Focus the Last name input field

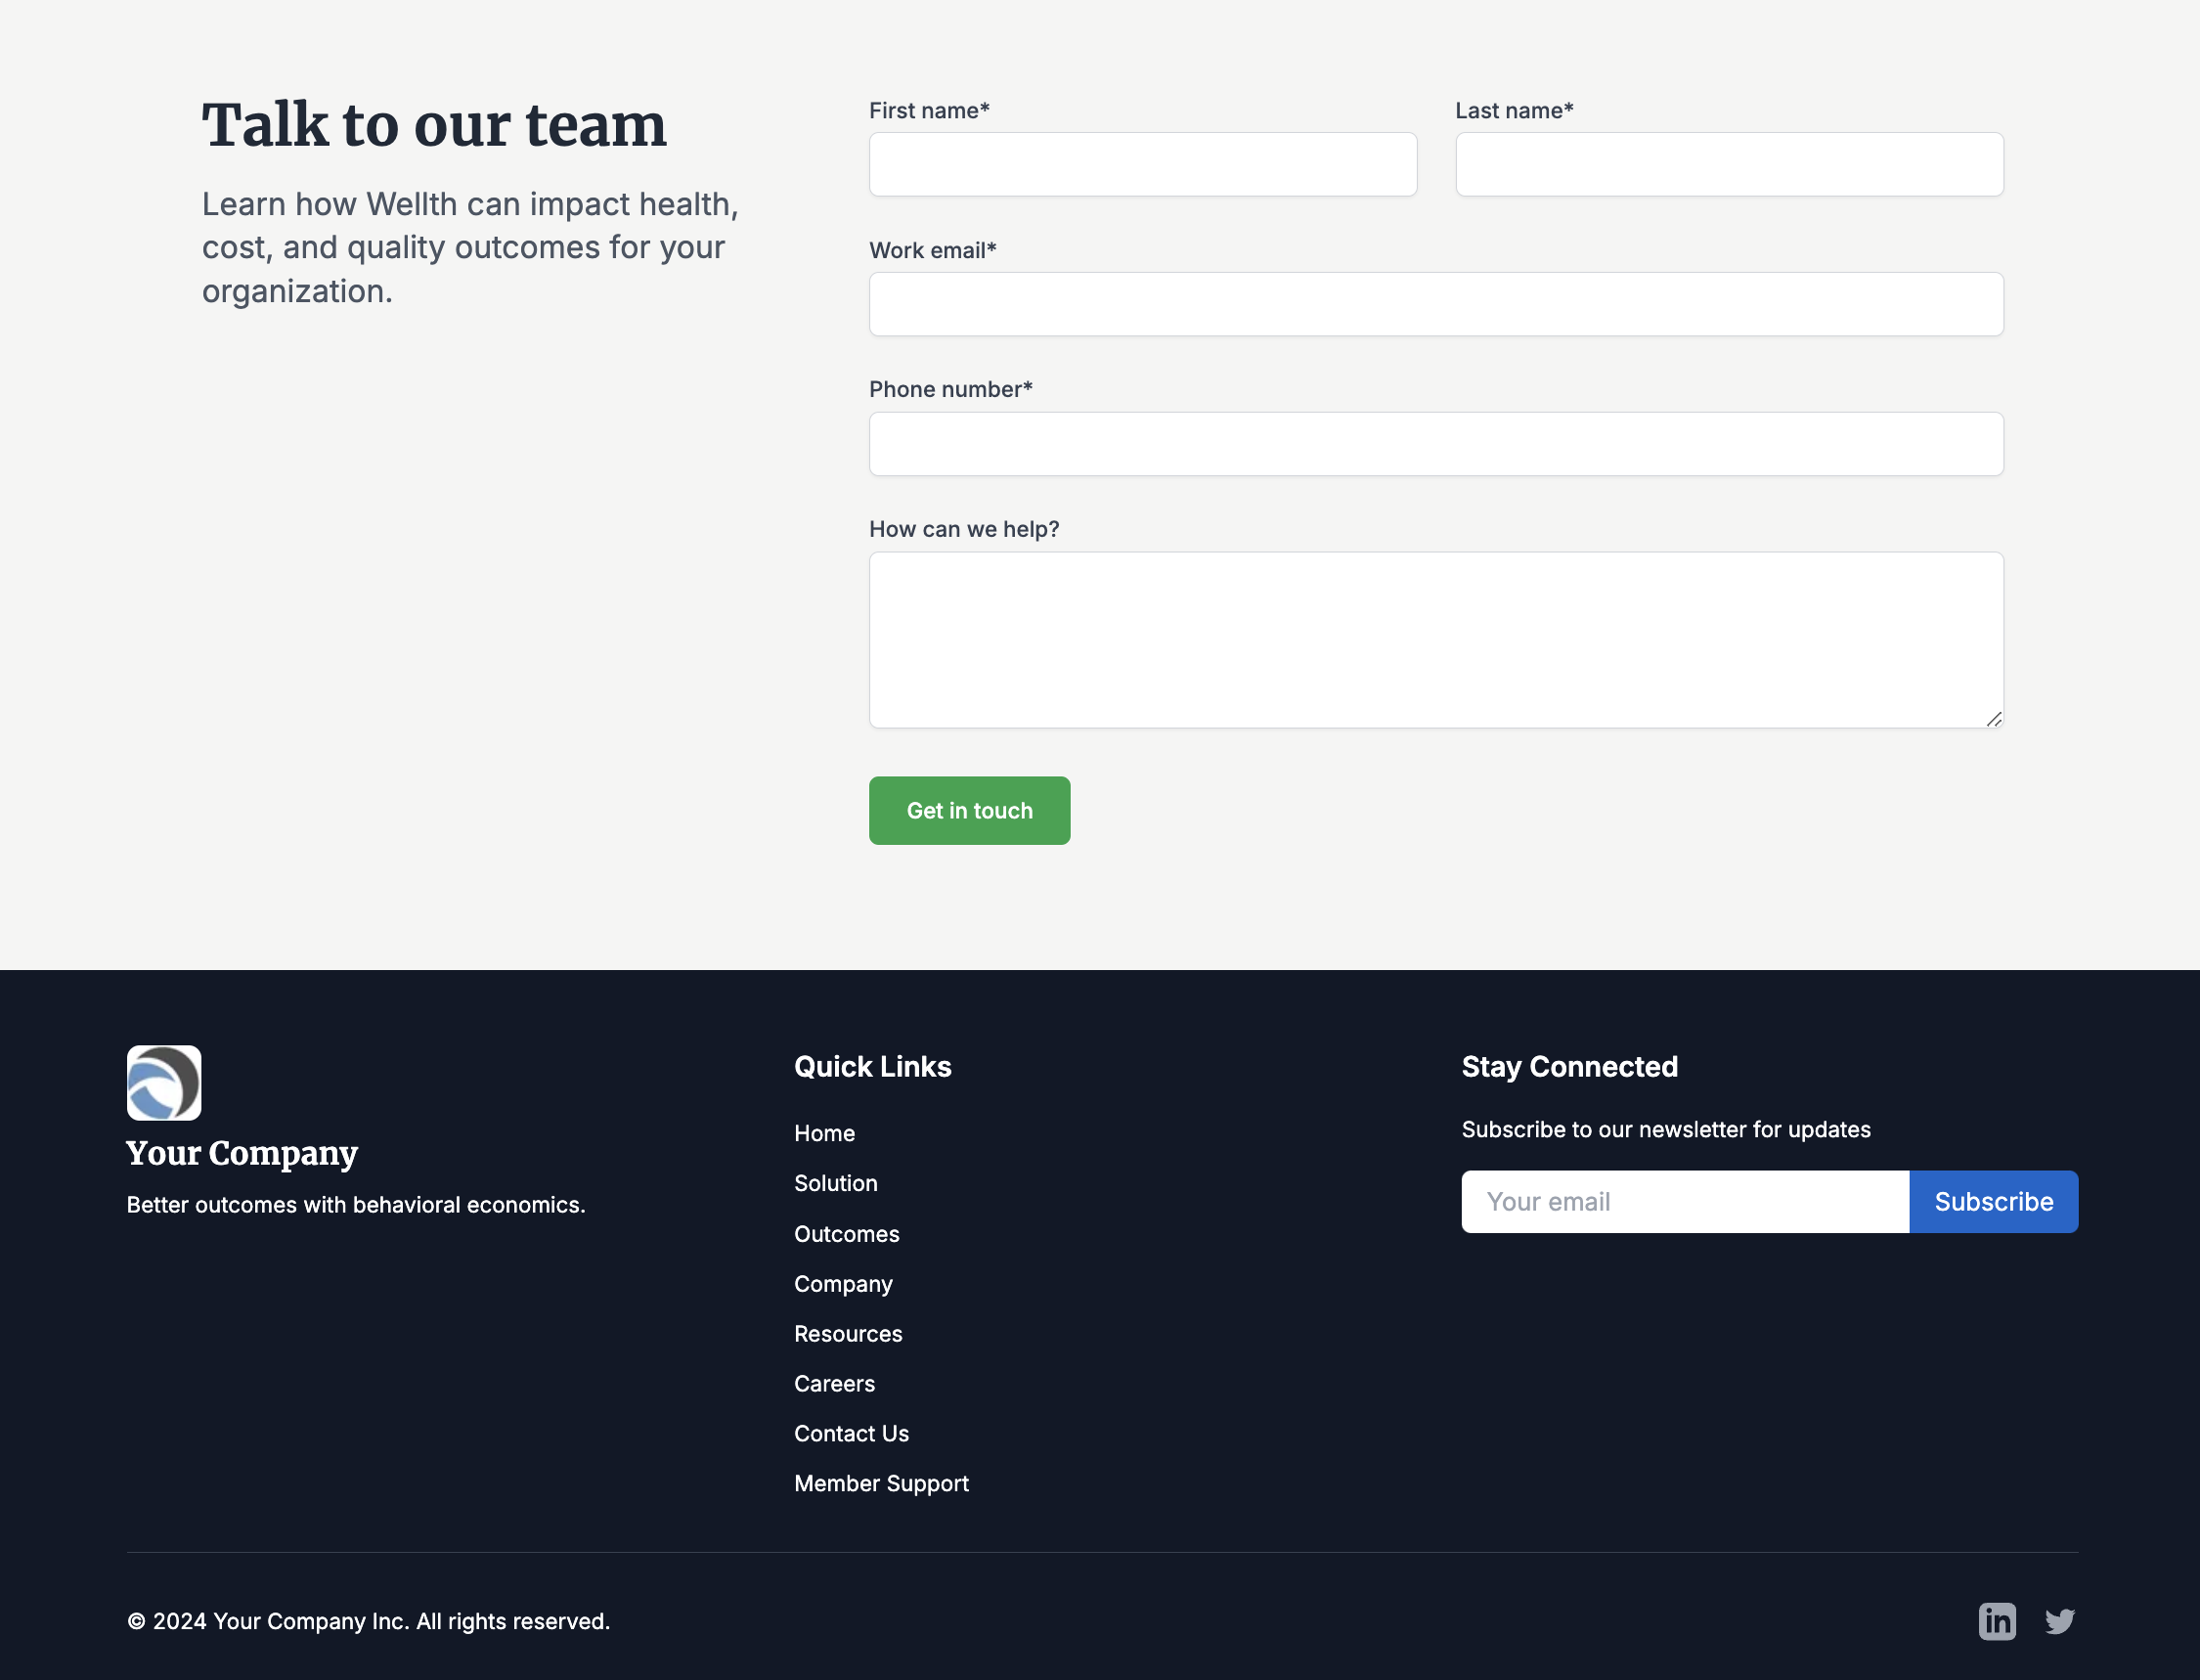click(x=1729, y=164)
